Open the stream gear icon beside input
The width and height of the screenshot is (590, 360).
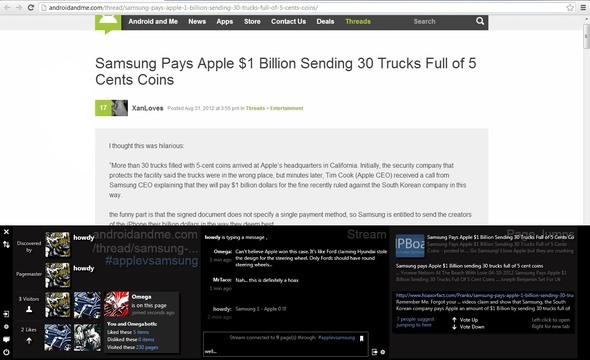(x=383, y=352)
